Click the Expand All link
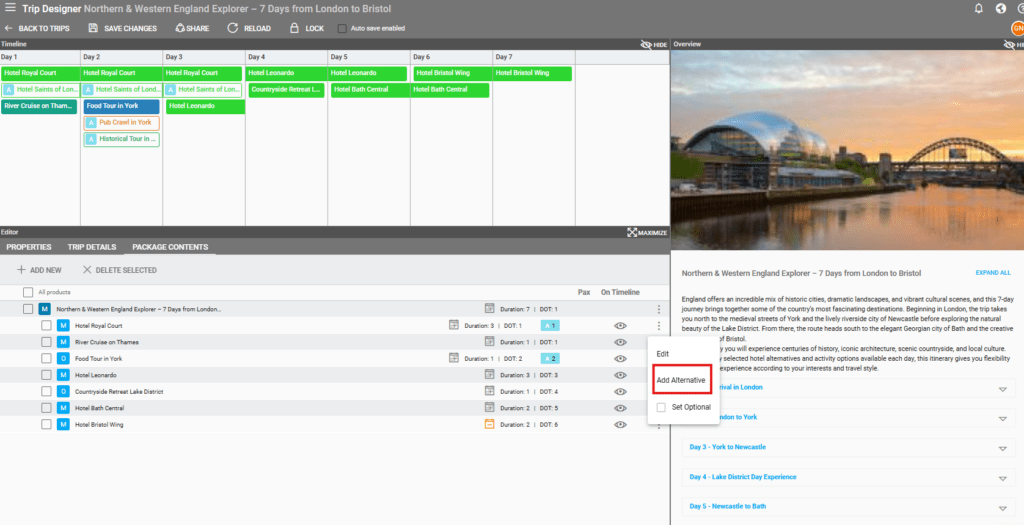The width and height of the screenshot is (1024, 525). pos(992,273)
